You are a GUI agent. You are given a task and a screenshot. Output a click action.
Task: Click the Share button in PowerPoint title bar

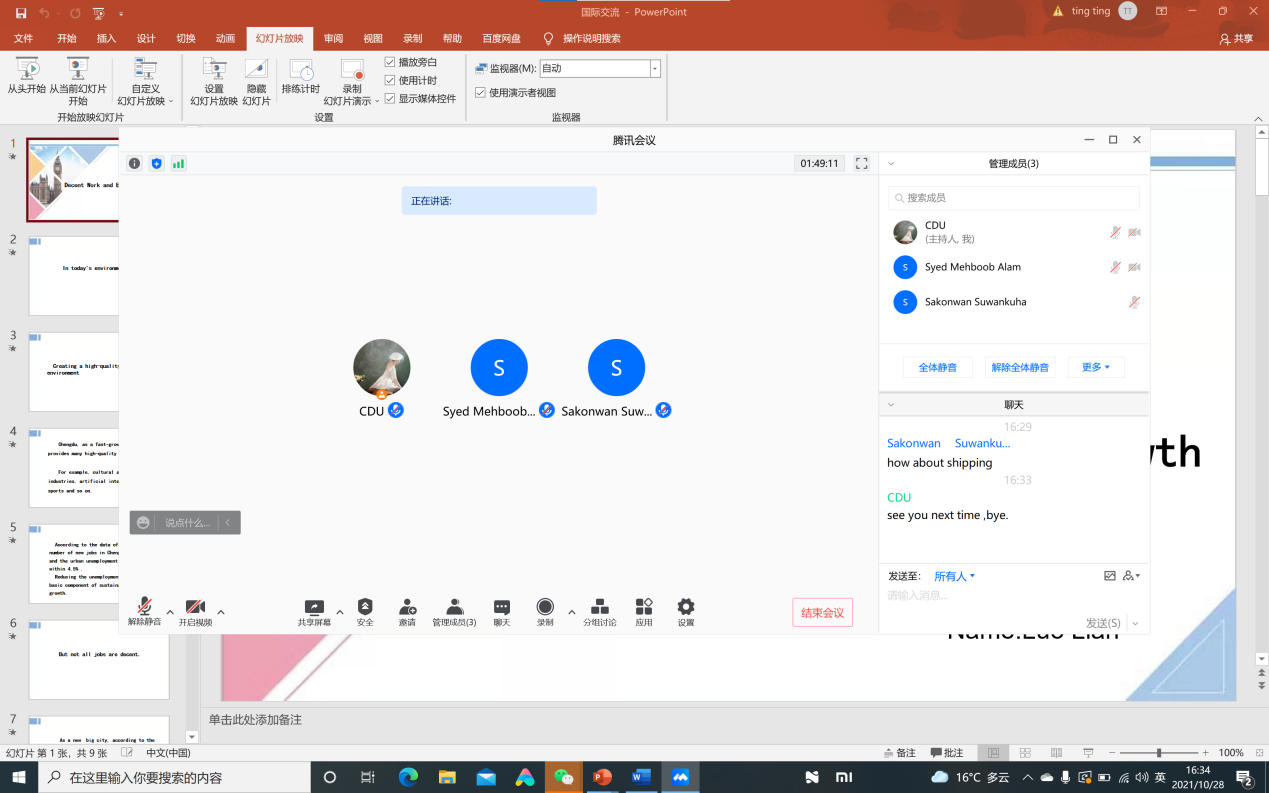point(1237,38)
